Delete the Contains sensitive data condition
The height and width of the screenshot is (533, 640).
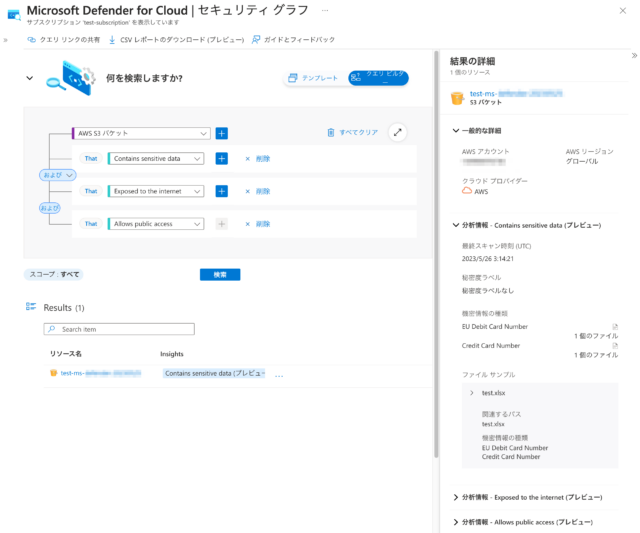258,159
